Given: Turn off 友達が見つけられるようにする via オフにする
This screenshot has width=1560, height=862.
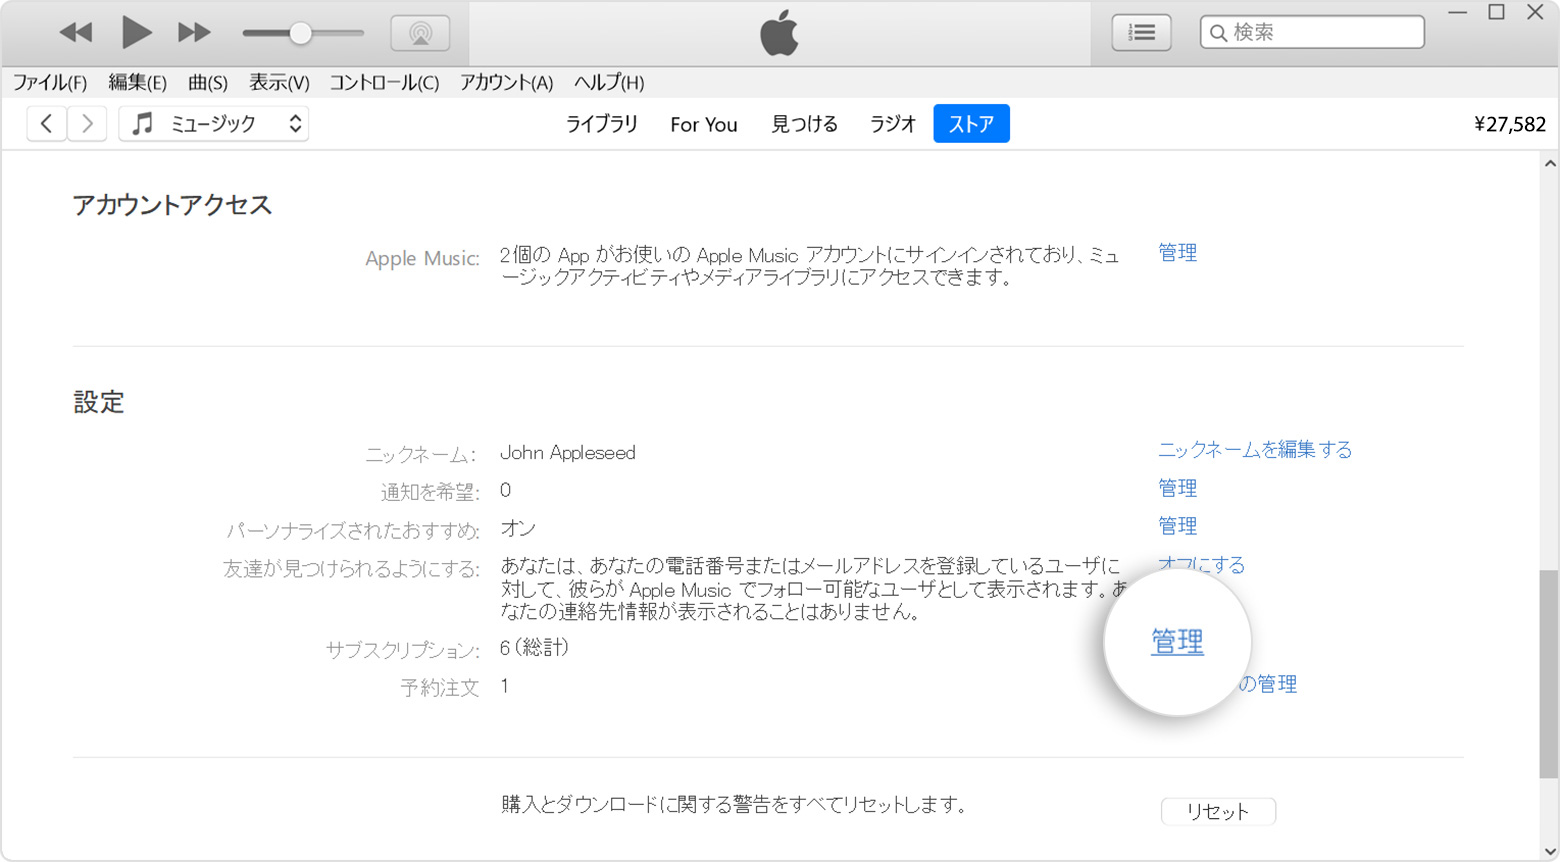Looking at the screenshot, I should (1201, 564).
